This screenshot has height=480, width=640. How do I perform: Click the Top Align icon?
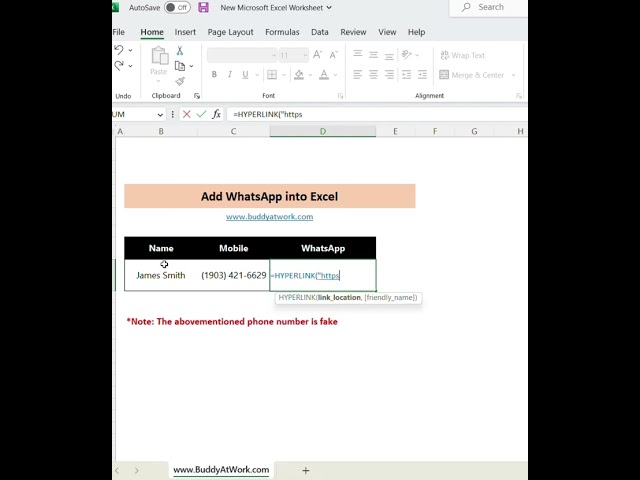(x=358, y=54)
